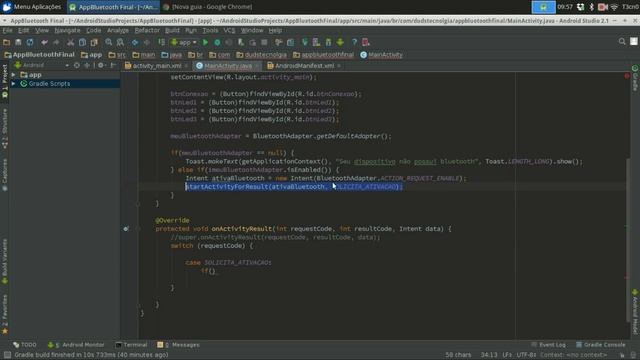Click the Paste icon in toolbar
Viewport: 640px width, 360px height.
[x=94, y=42]
